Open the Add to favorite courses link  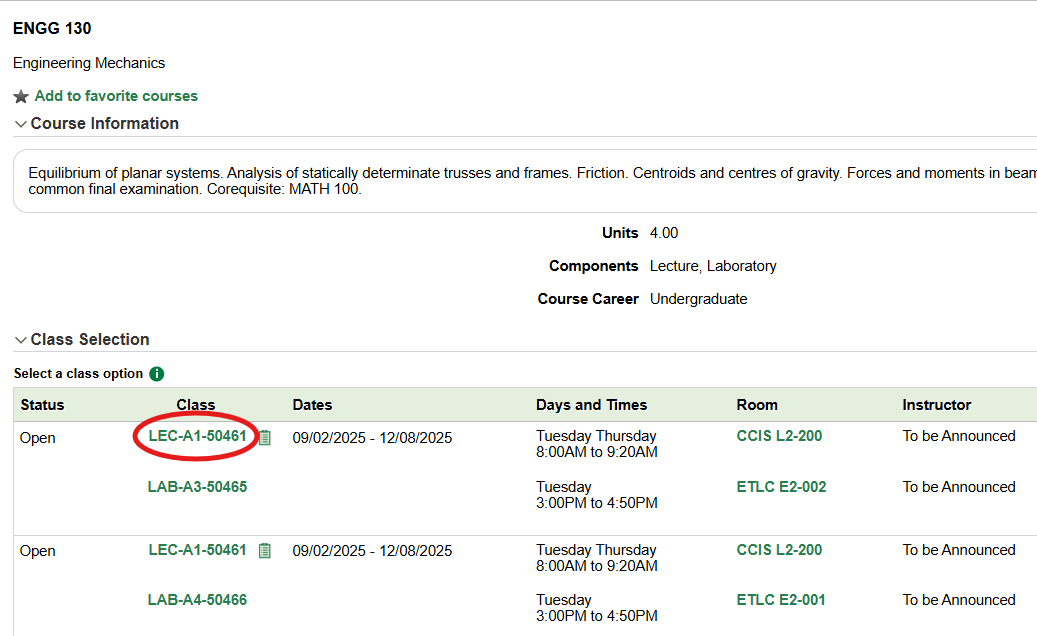pyautogui.click(x=116, y=95)
